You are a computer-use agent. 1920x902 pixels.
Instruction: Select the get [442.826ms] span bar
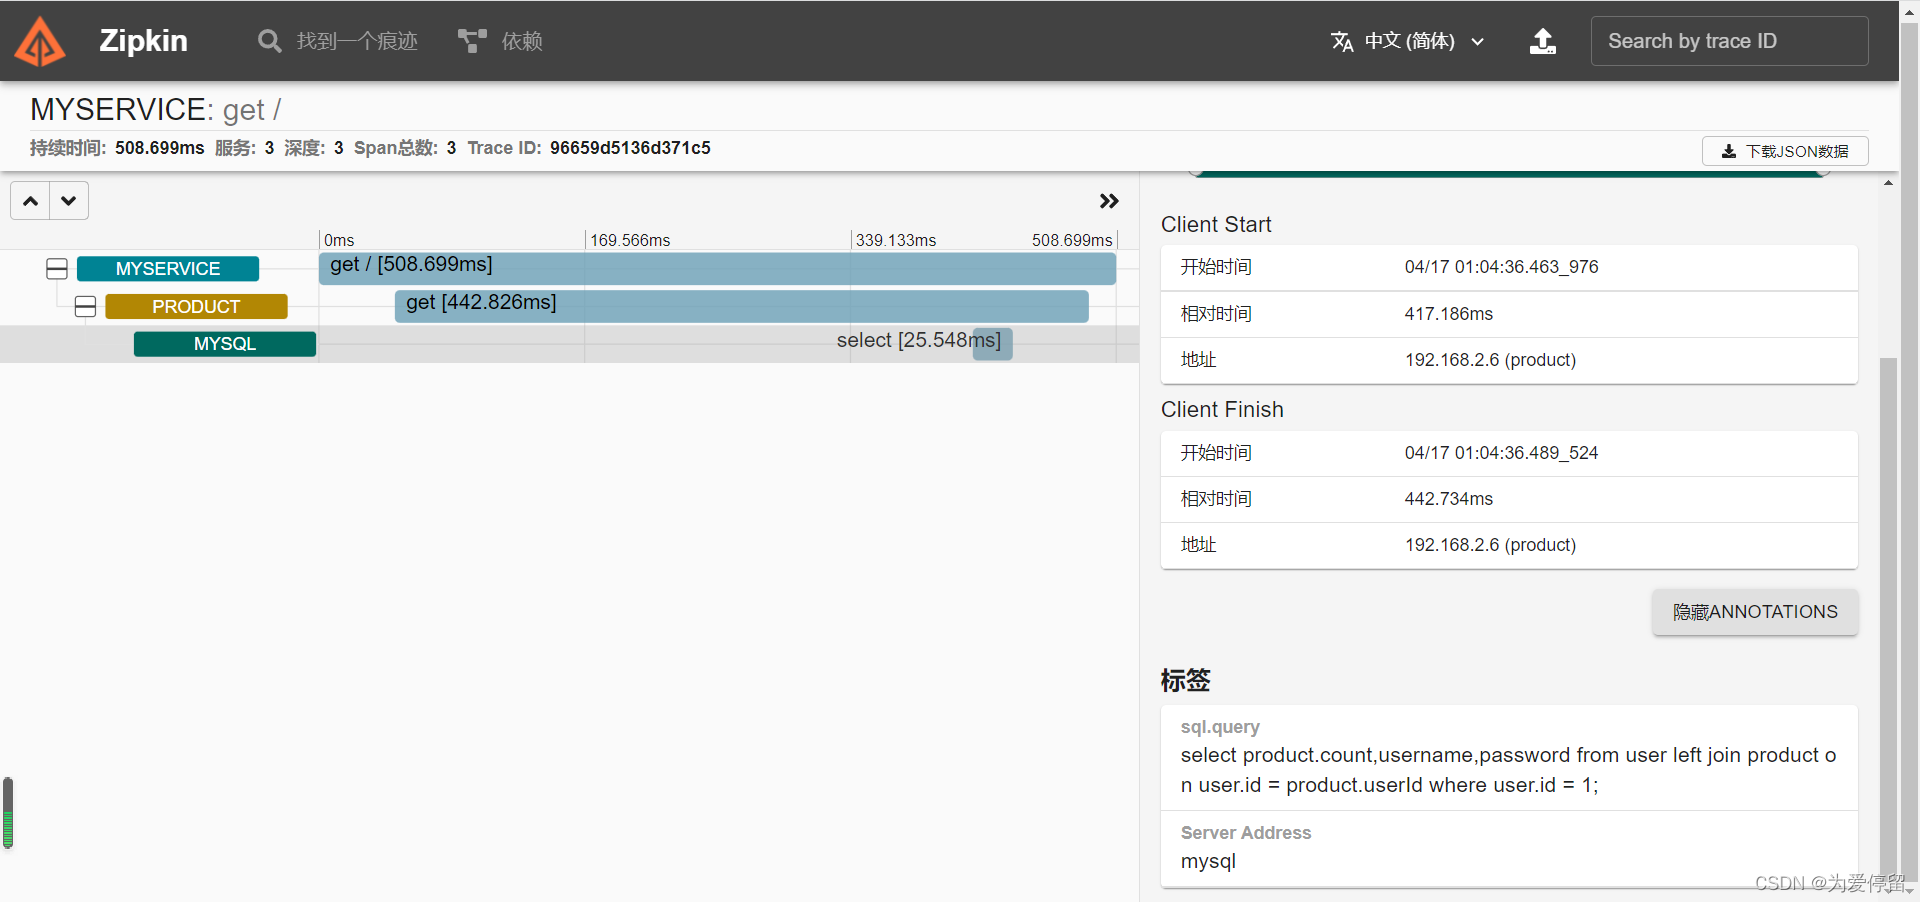click(x=741, y=306)
